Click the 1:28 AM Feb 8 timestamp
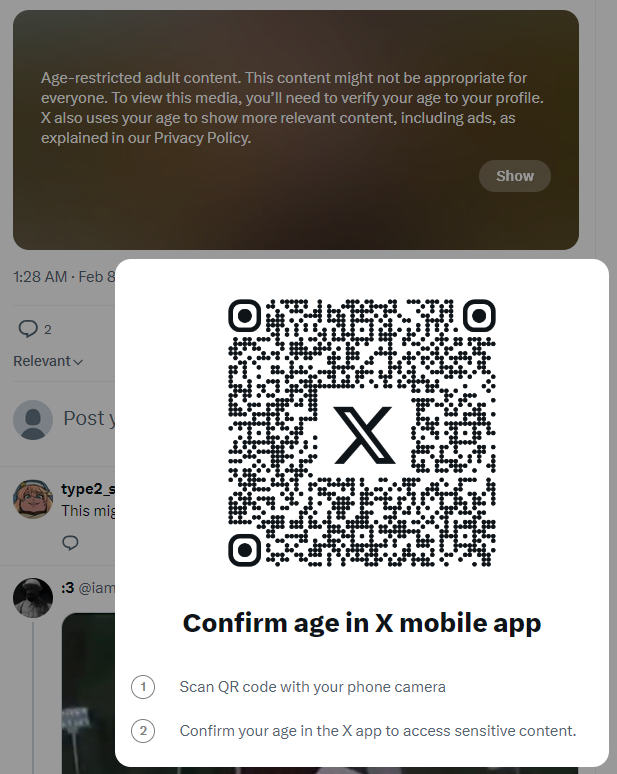The width and height of the screenshot is (617, 774). [64, 276]
